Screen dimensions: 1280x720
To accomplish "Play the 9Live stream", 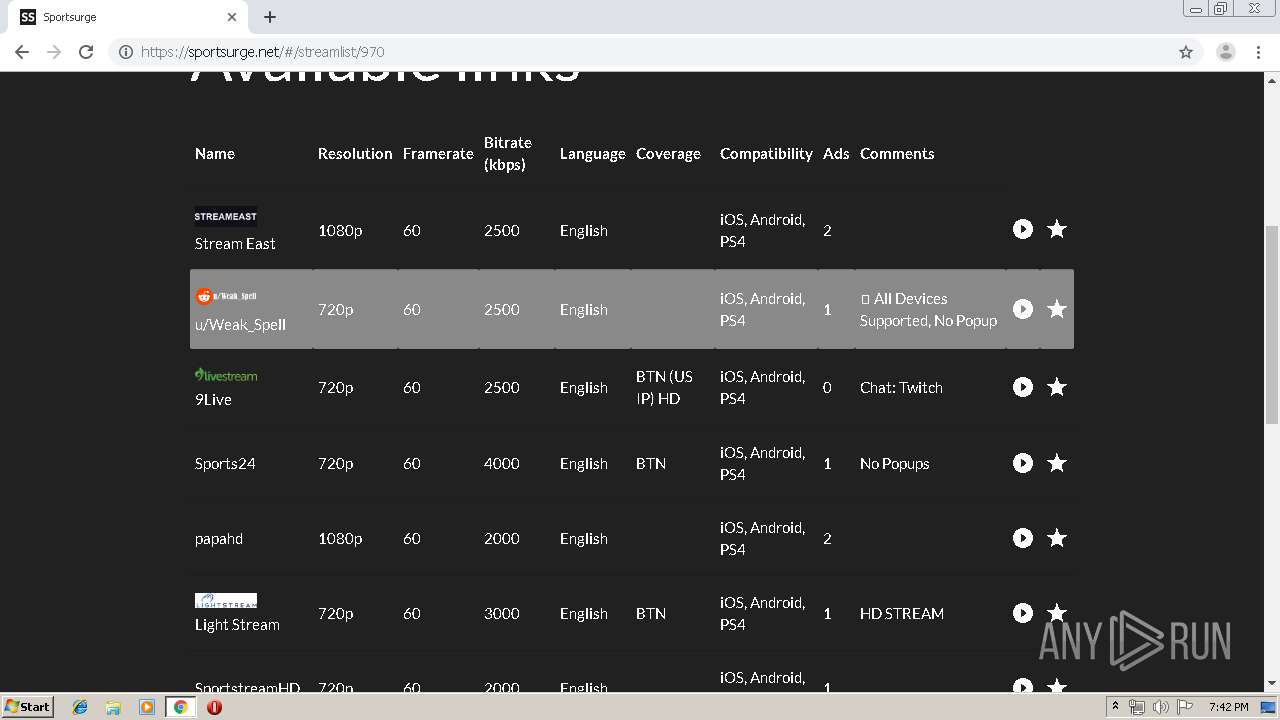I will [x=1022, y=387].
